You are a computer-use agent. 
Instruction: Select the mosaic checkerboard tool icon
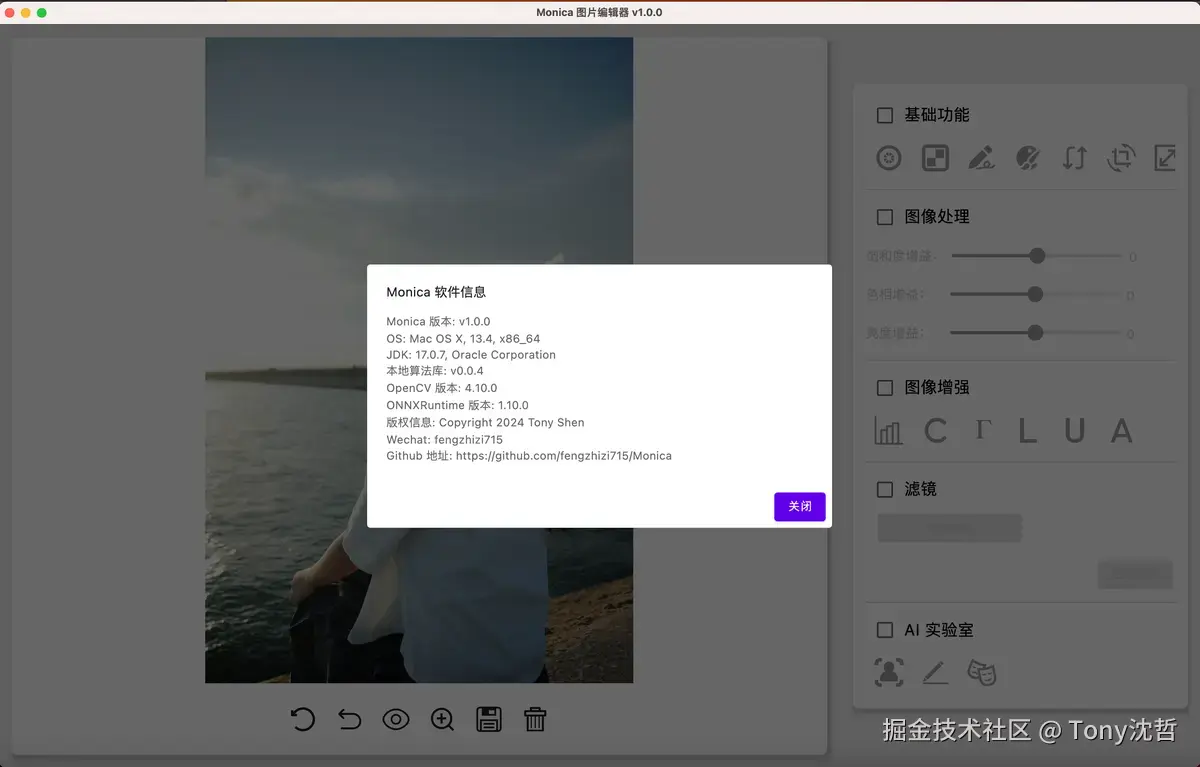click(x=935, y=158)
